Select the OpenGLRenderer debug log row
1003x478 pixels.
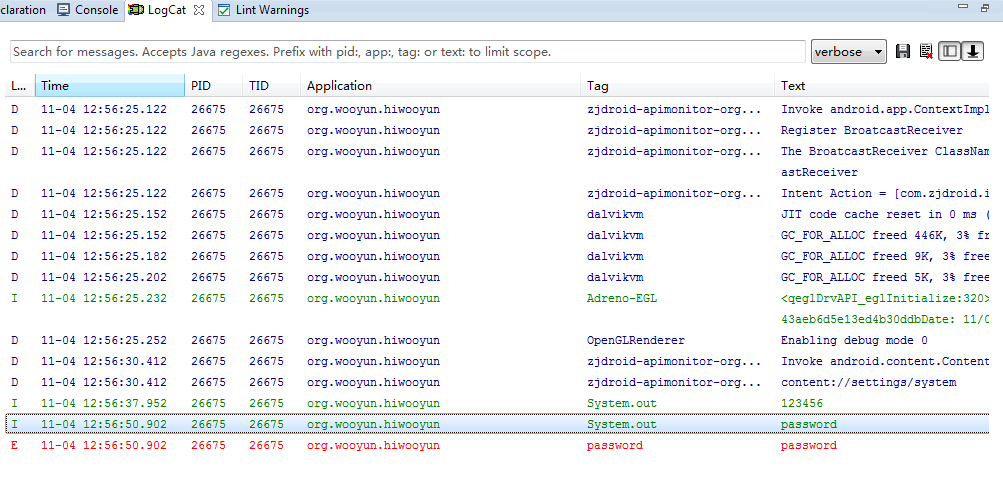pos(498,340)
